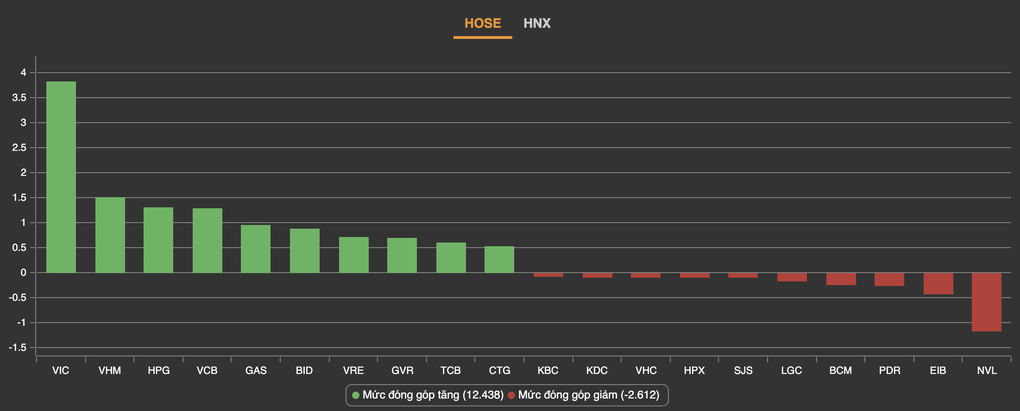1020x411 pixels.
Task: Click the TCB axis label
Action: click(x=451, y=371)
